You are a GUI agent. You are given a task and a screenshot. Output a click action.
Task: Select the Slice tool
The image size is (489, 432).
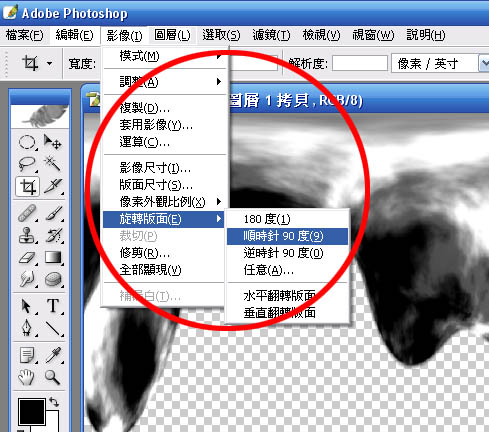pos(53,187)
